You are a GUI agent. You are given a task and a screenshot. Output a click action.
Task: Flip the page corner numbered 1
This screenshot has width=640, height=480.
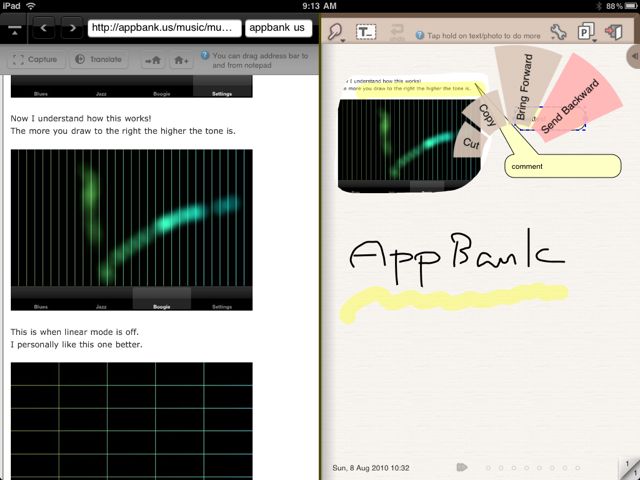tap(629, 468)
